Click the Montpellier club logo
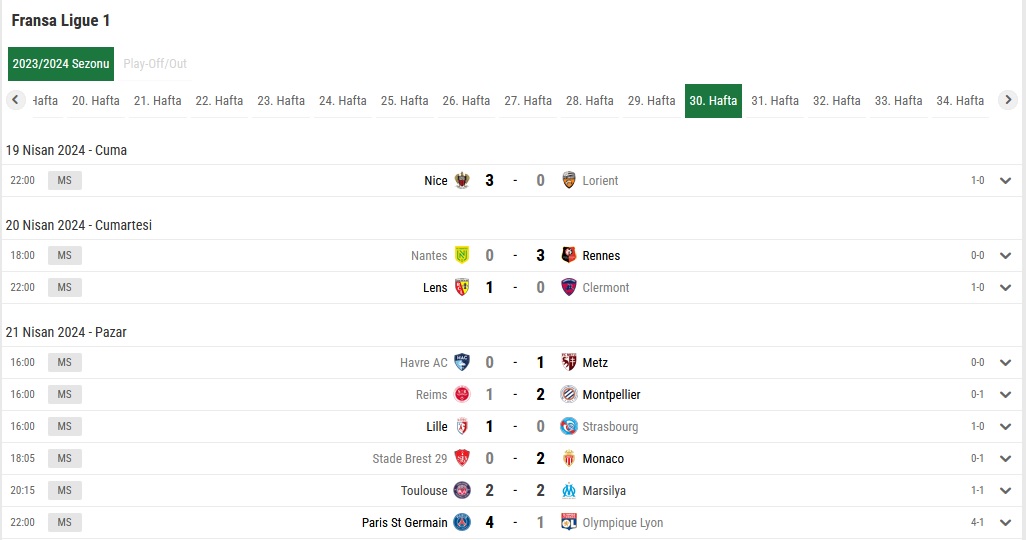Image resolution: width=1026 pixels, height=540 pixels. [569, 394]
